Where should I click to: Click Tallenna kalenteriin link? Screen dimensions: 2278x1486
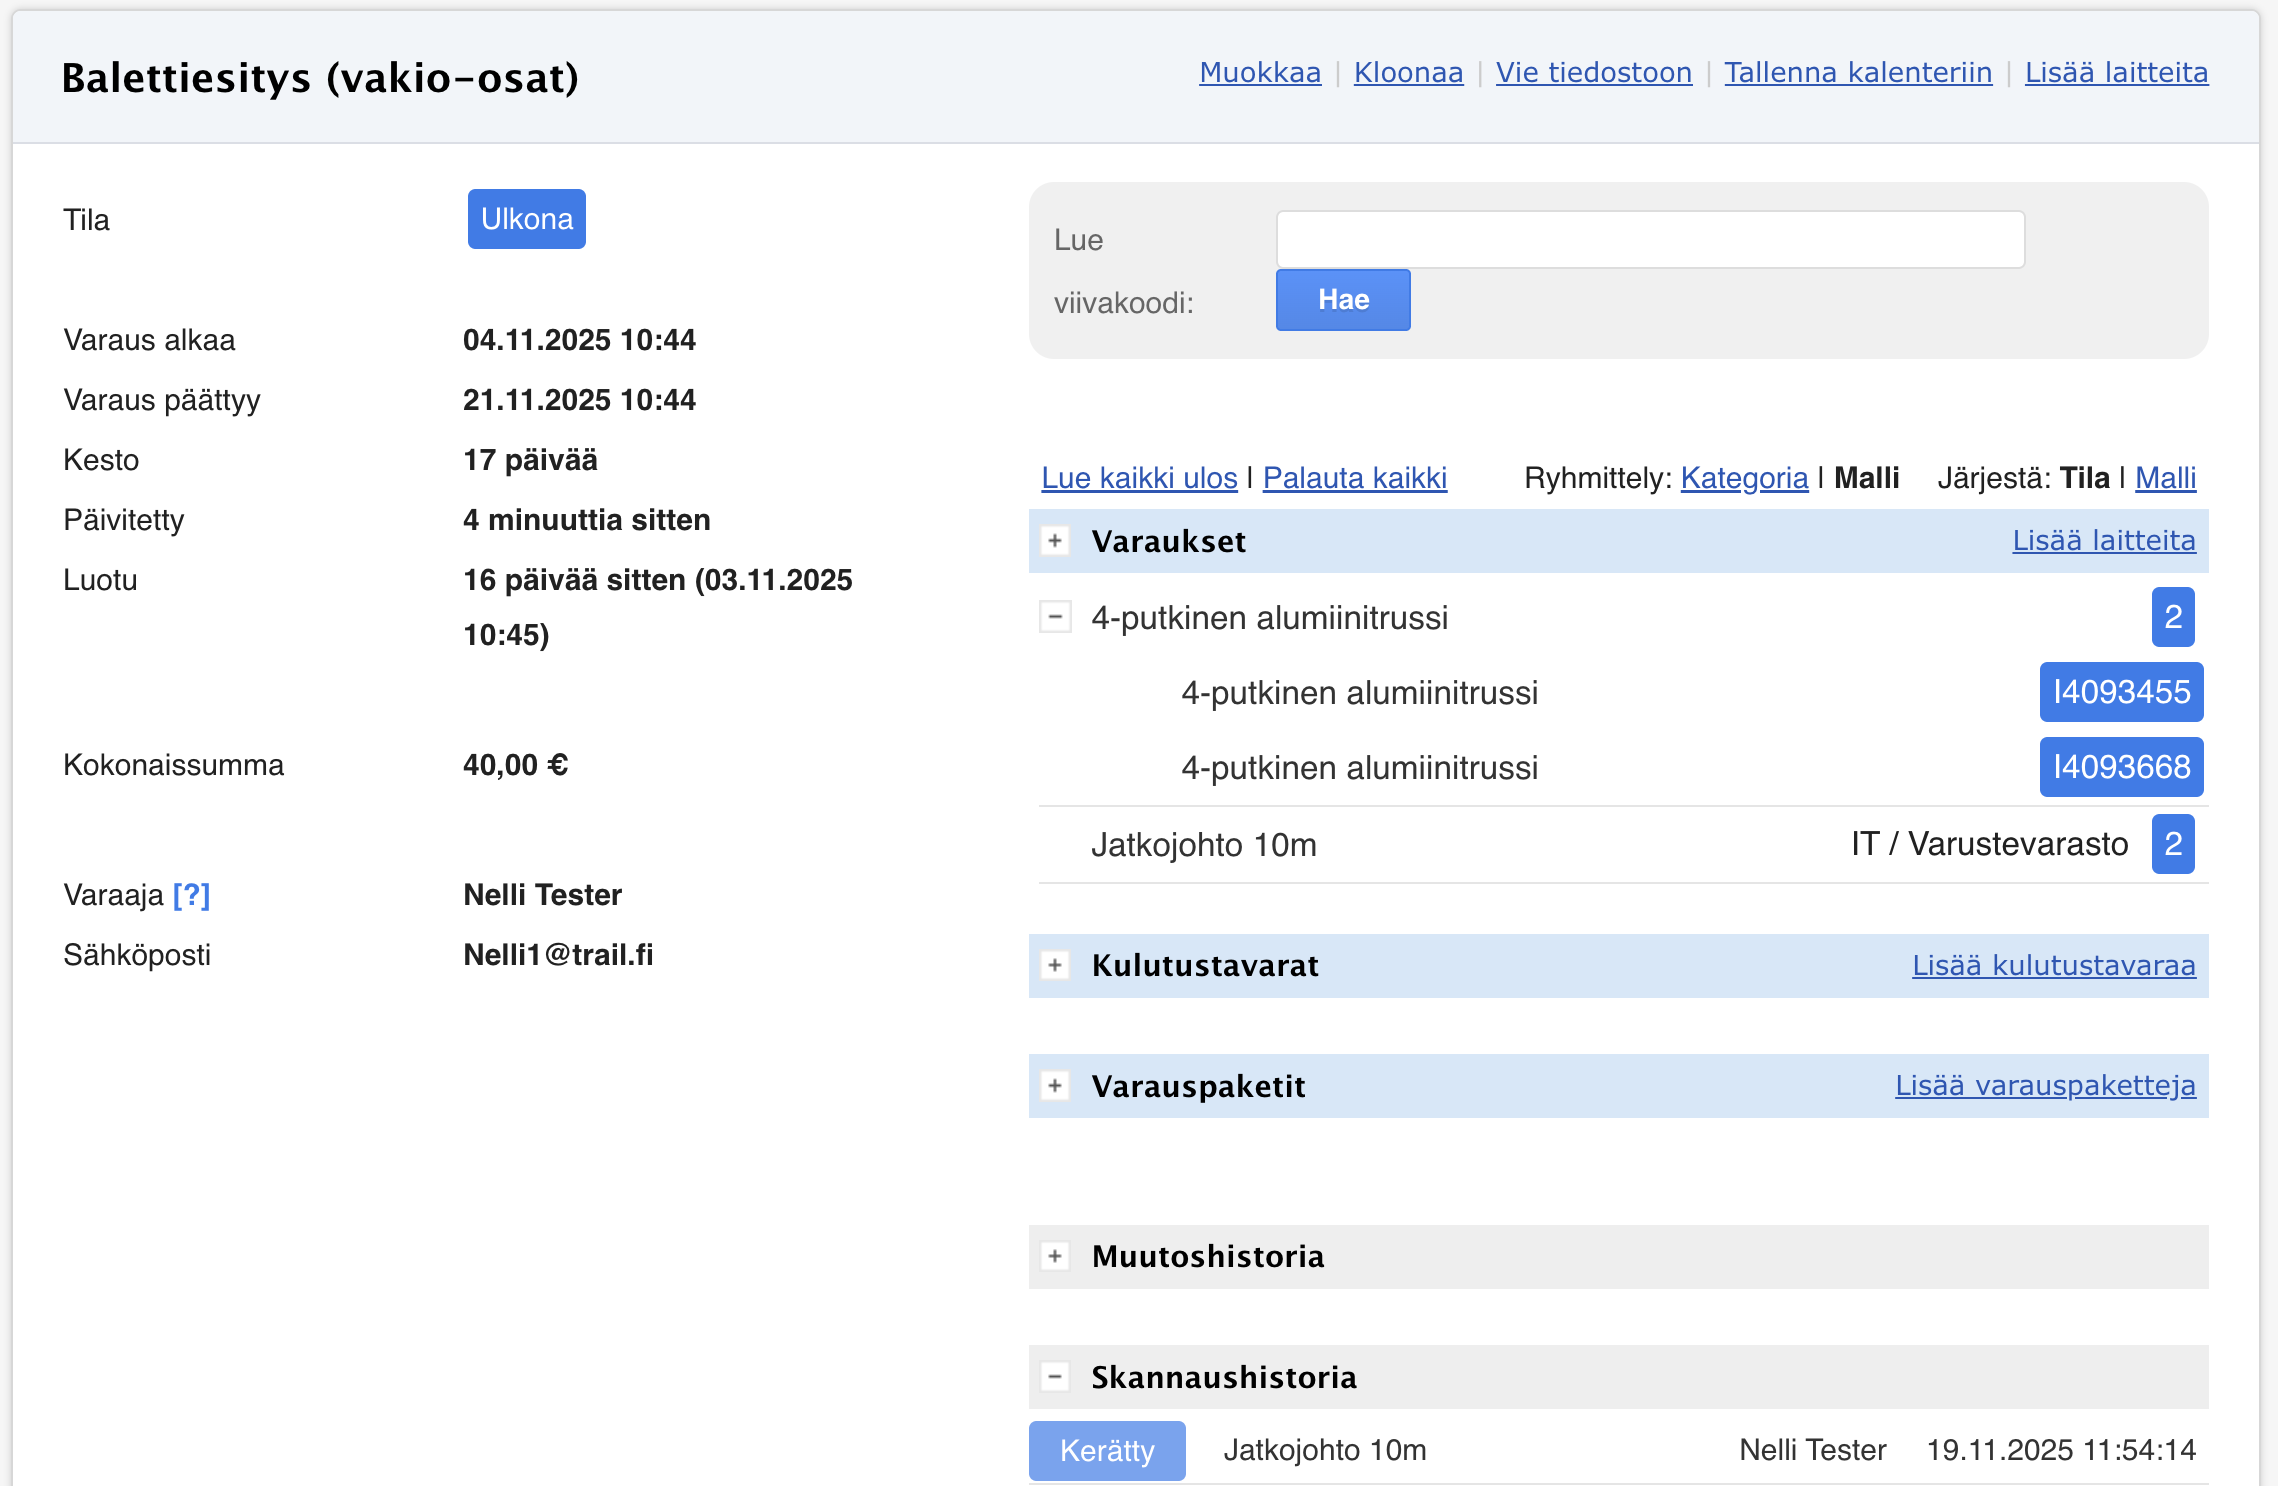(1858, 73)
